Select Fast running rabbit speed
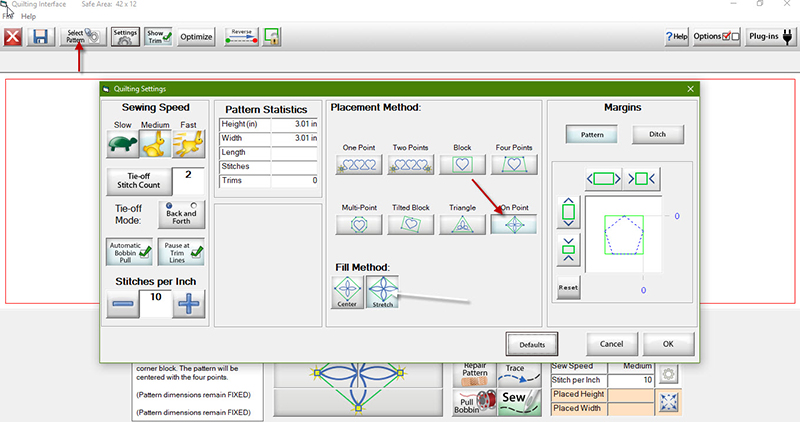This screenshot has height=422, width=800. (188, 143)
